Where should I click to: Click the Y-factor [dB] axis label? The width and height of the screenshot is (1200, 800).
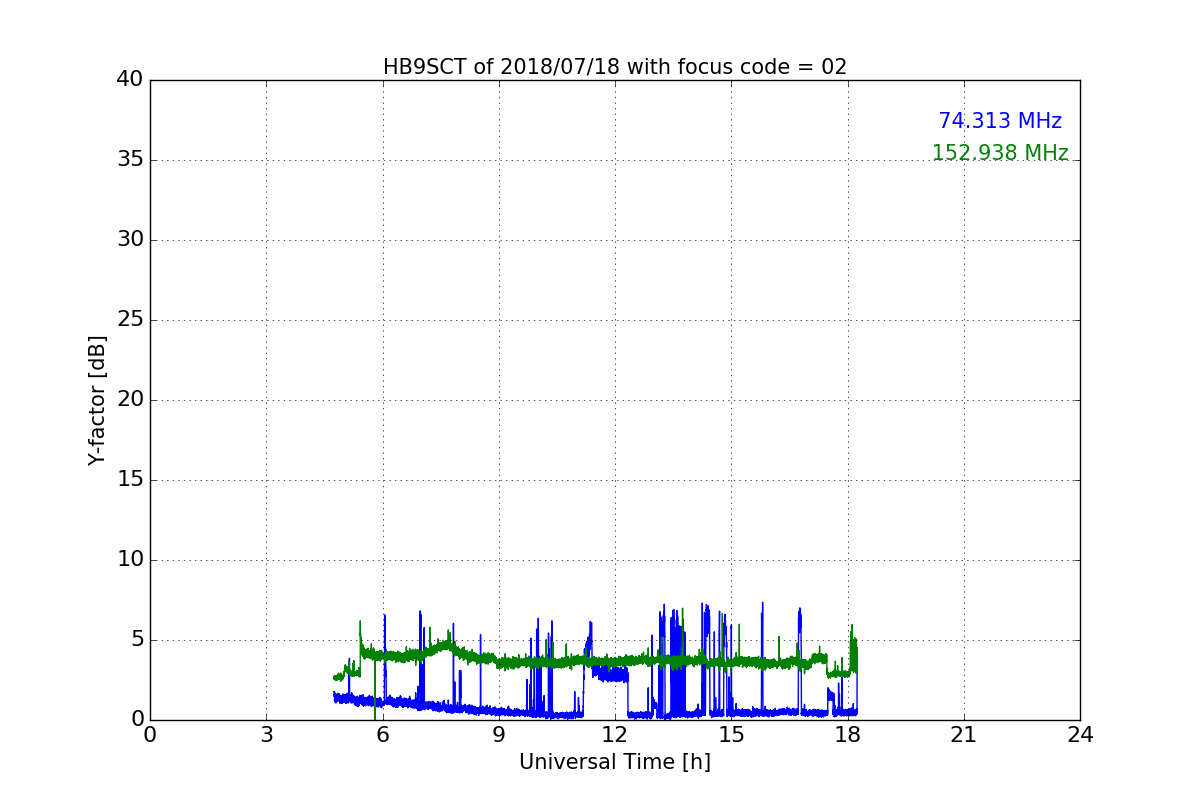pyautogui.click(x=97, y=400)
